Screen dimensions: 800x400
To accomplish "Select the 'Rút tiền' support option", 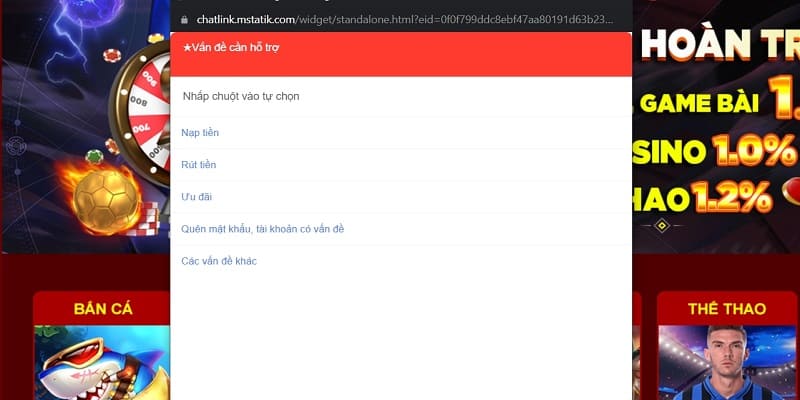I will (x=199, y=165).
